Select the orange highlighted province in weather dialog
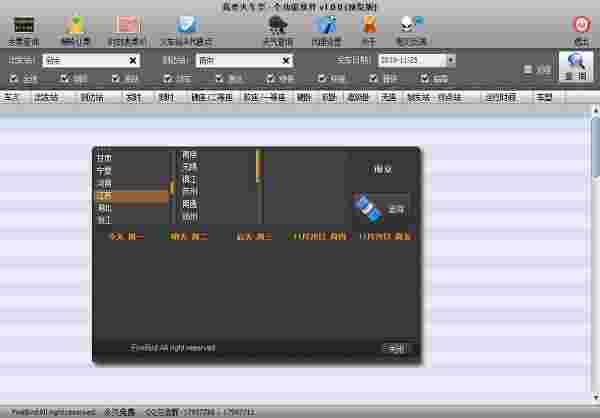The height and width of the screenshot is (418, 600). point(132,196)
